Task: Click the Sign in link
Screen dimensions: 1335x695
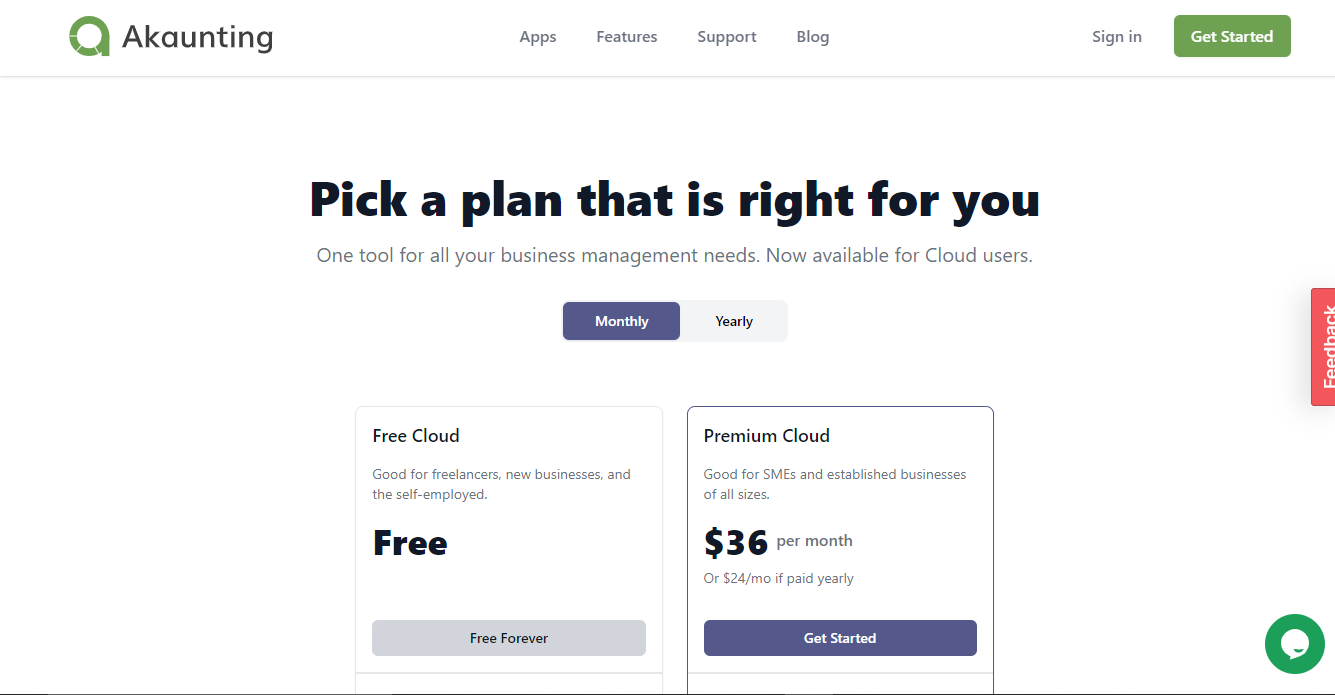Action: pyautogui.click(x=1116, y=37)
